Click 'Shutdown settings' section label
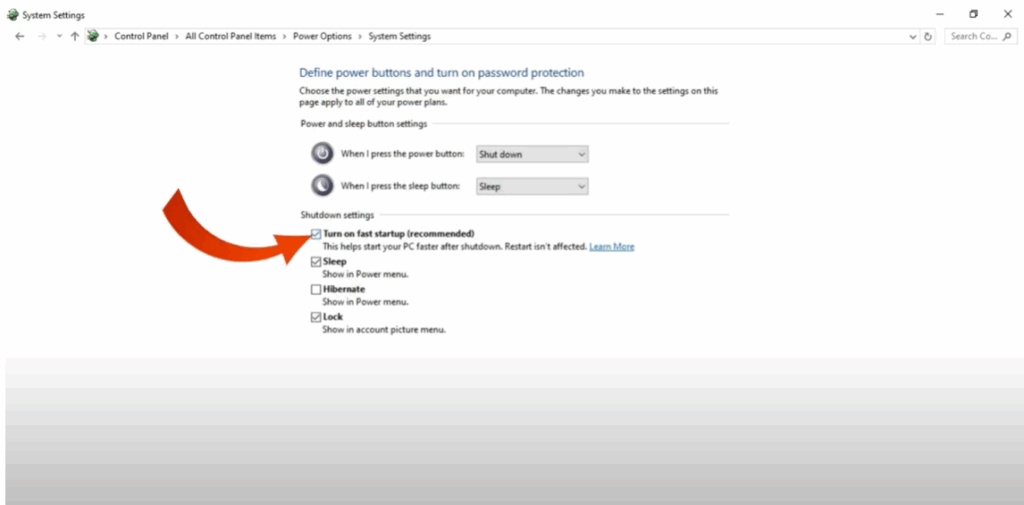 pos(338,214)
